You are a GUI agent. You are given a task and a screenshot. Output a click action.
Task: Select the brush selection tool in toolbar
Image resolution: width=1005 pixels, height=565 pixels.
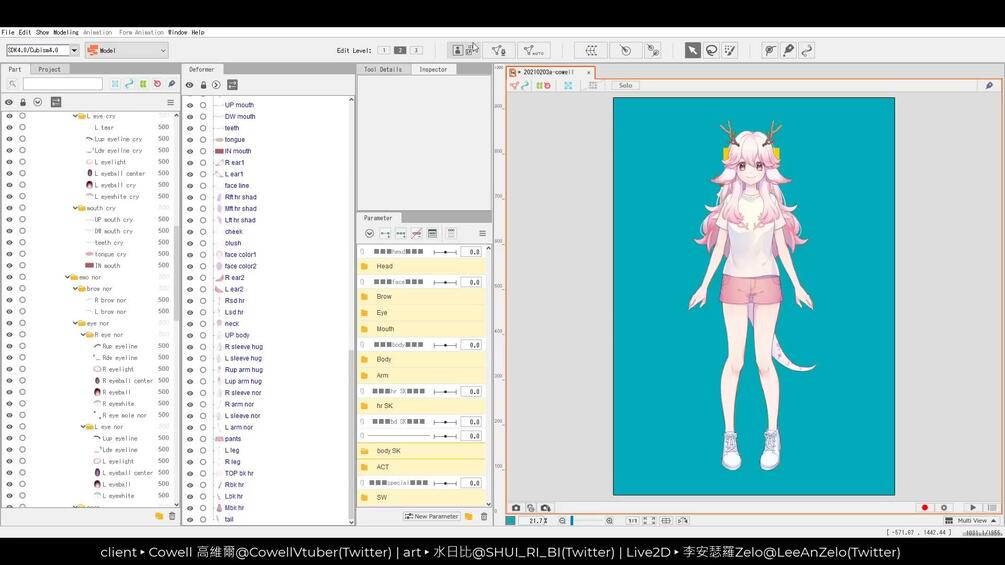point(730,50)
